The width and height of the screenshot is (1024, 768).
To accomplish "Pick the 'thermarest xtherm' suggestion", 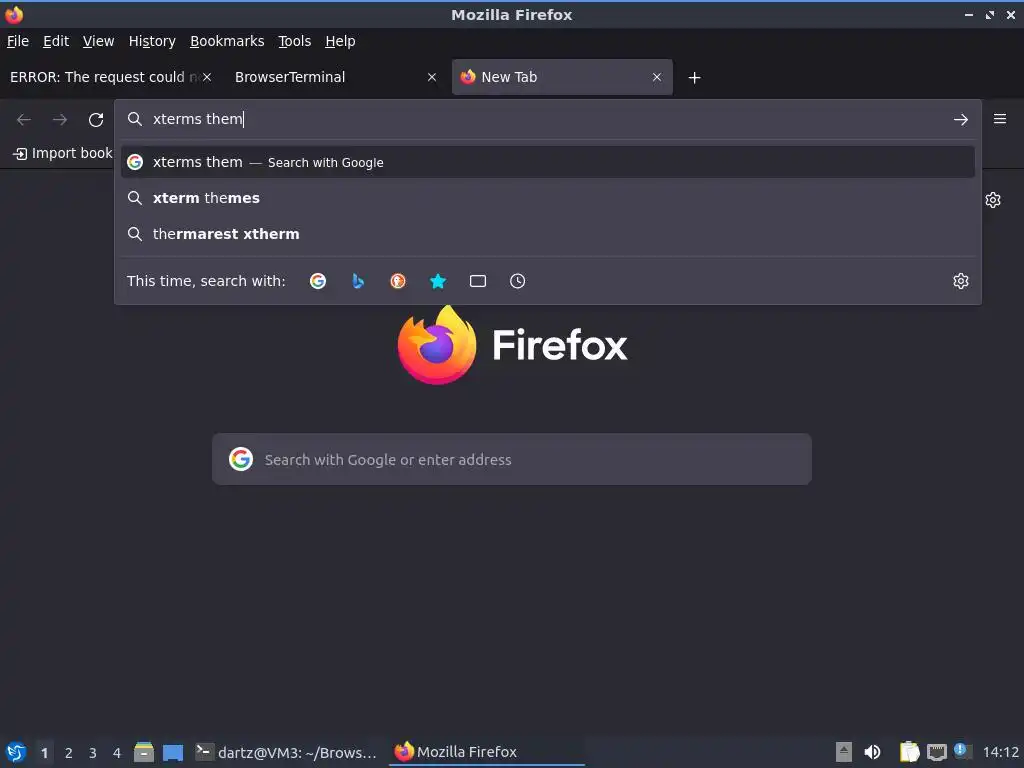I will click(x=547, y=234).
